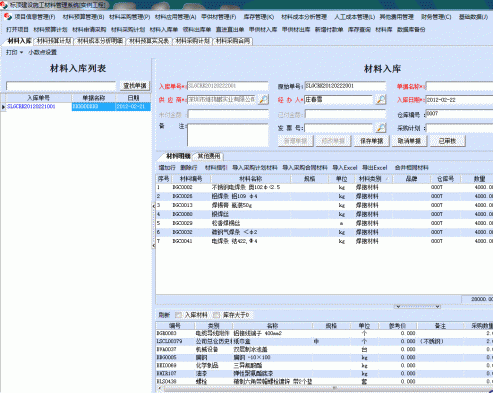
Task: Open the 材料采购管理(P) menu
Action: tap(129, 17)
